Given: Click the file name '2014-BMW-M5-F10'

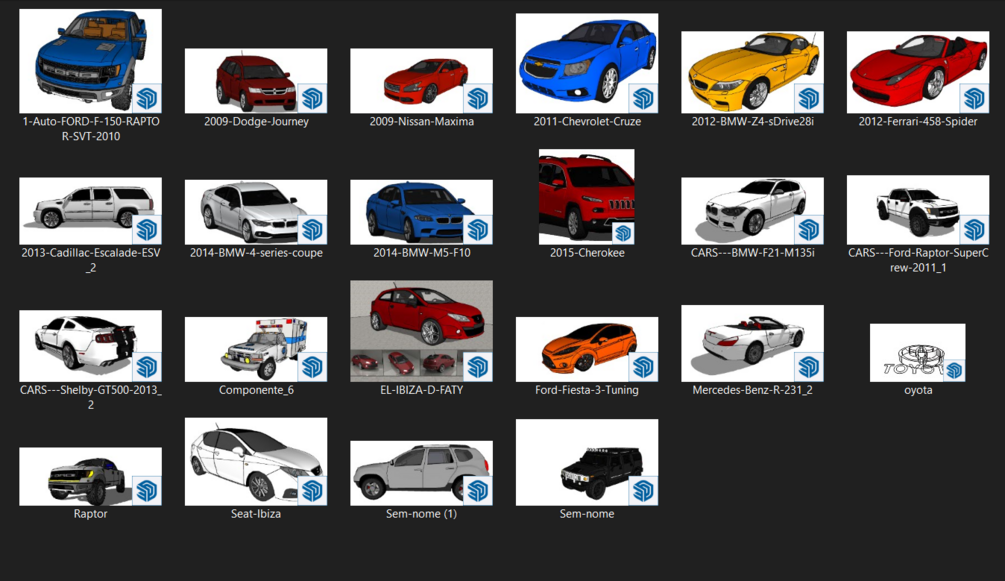Looking at the screenshot, I should 422,253.
